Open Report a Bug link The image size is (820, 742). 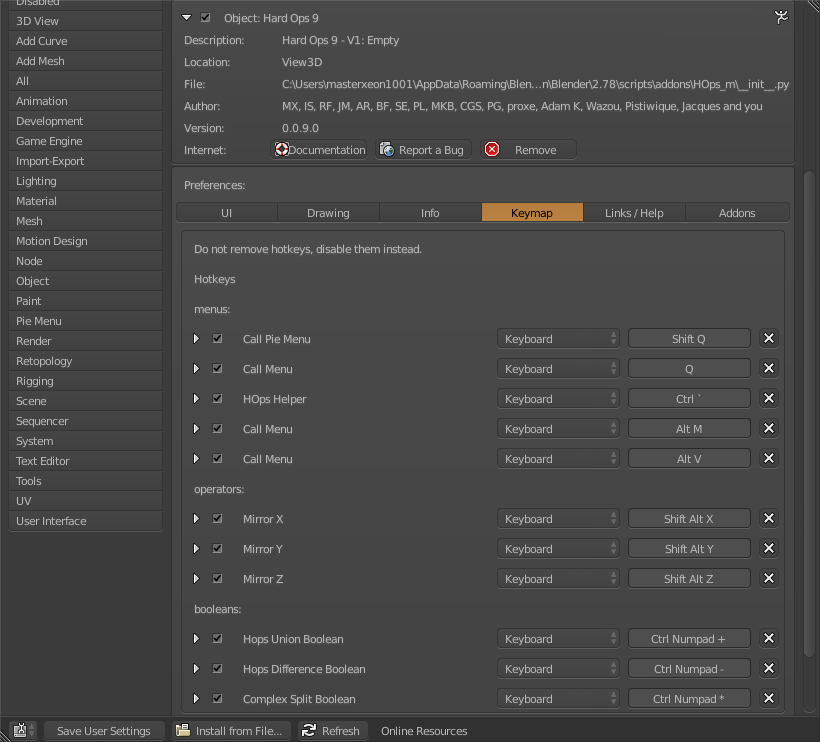point(422,150)
